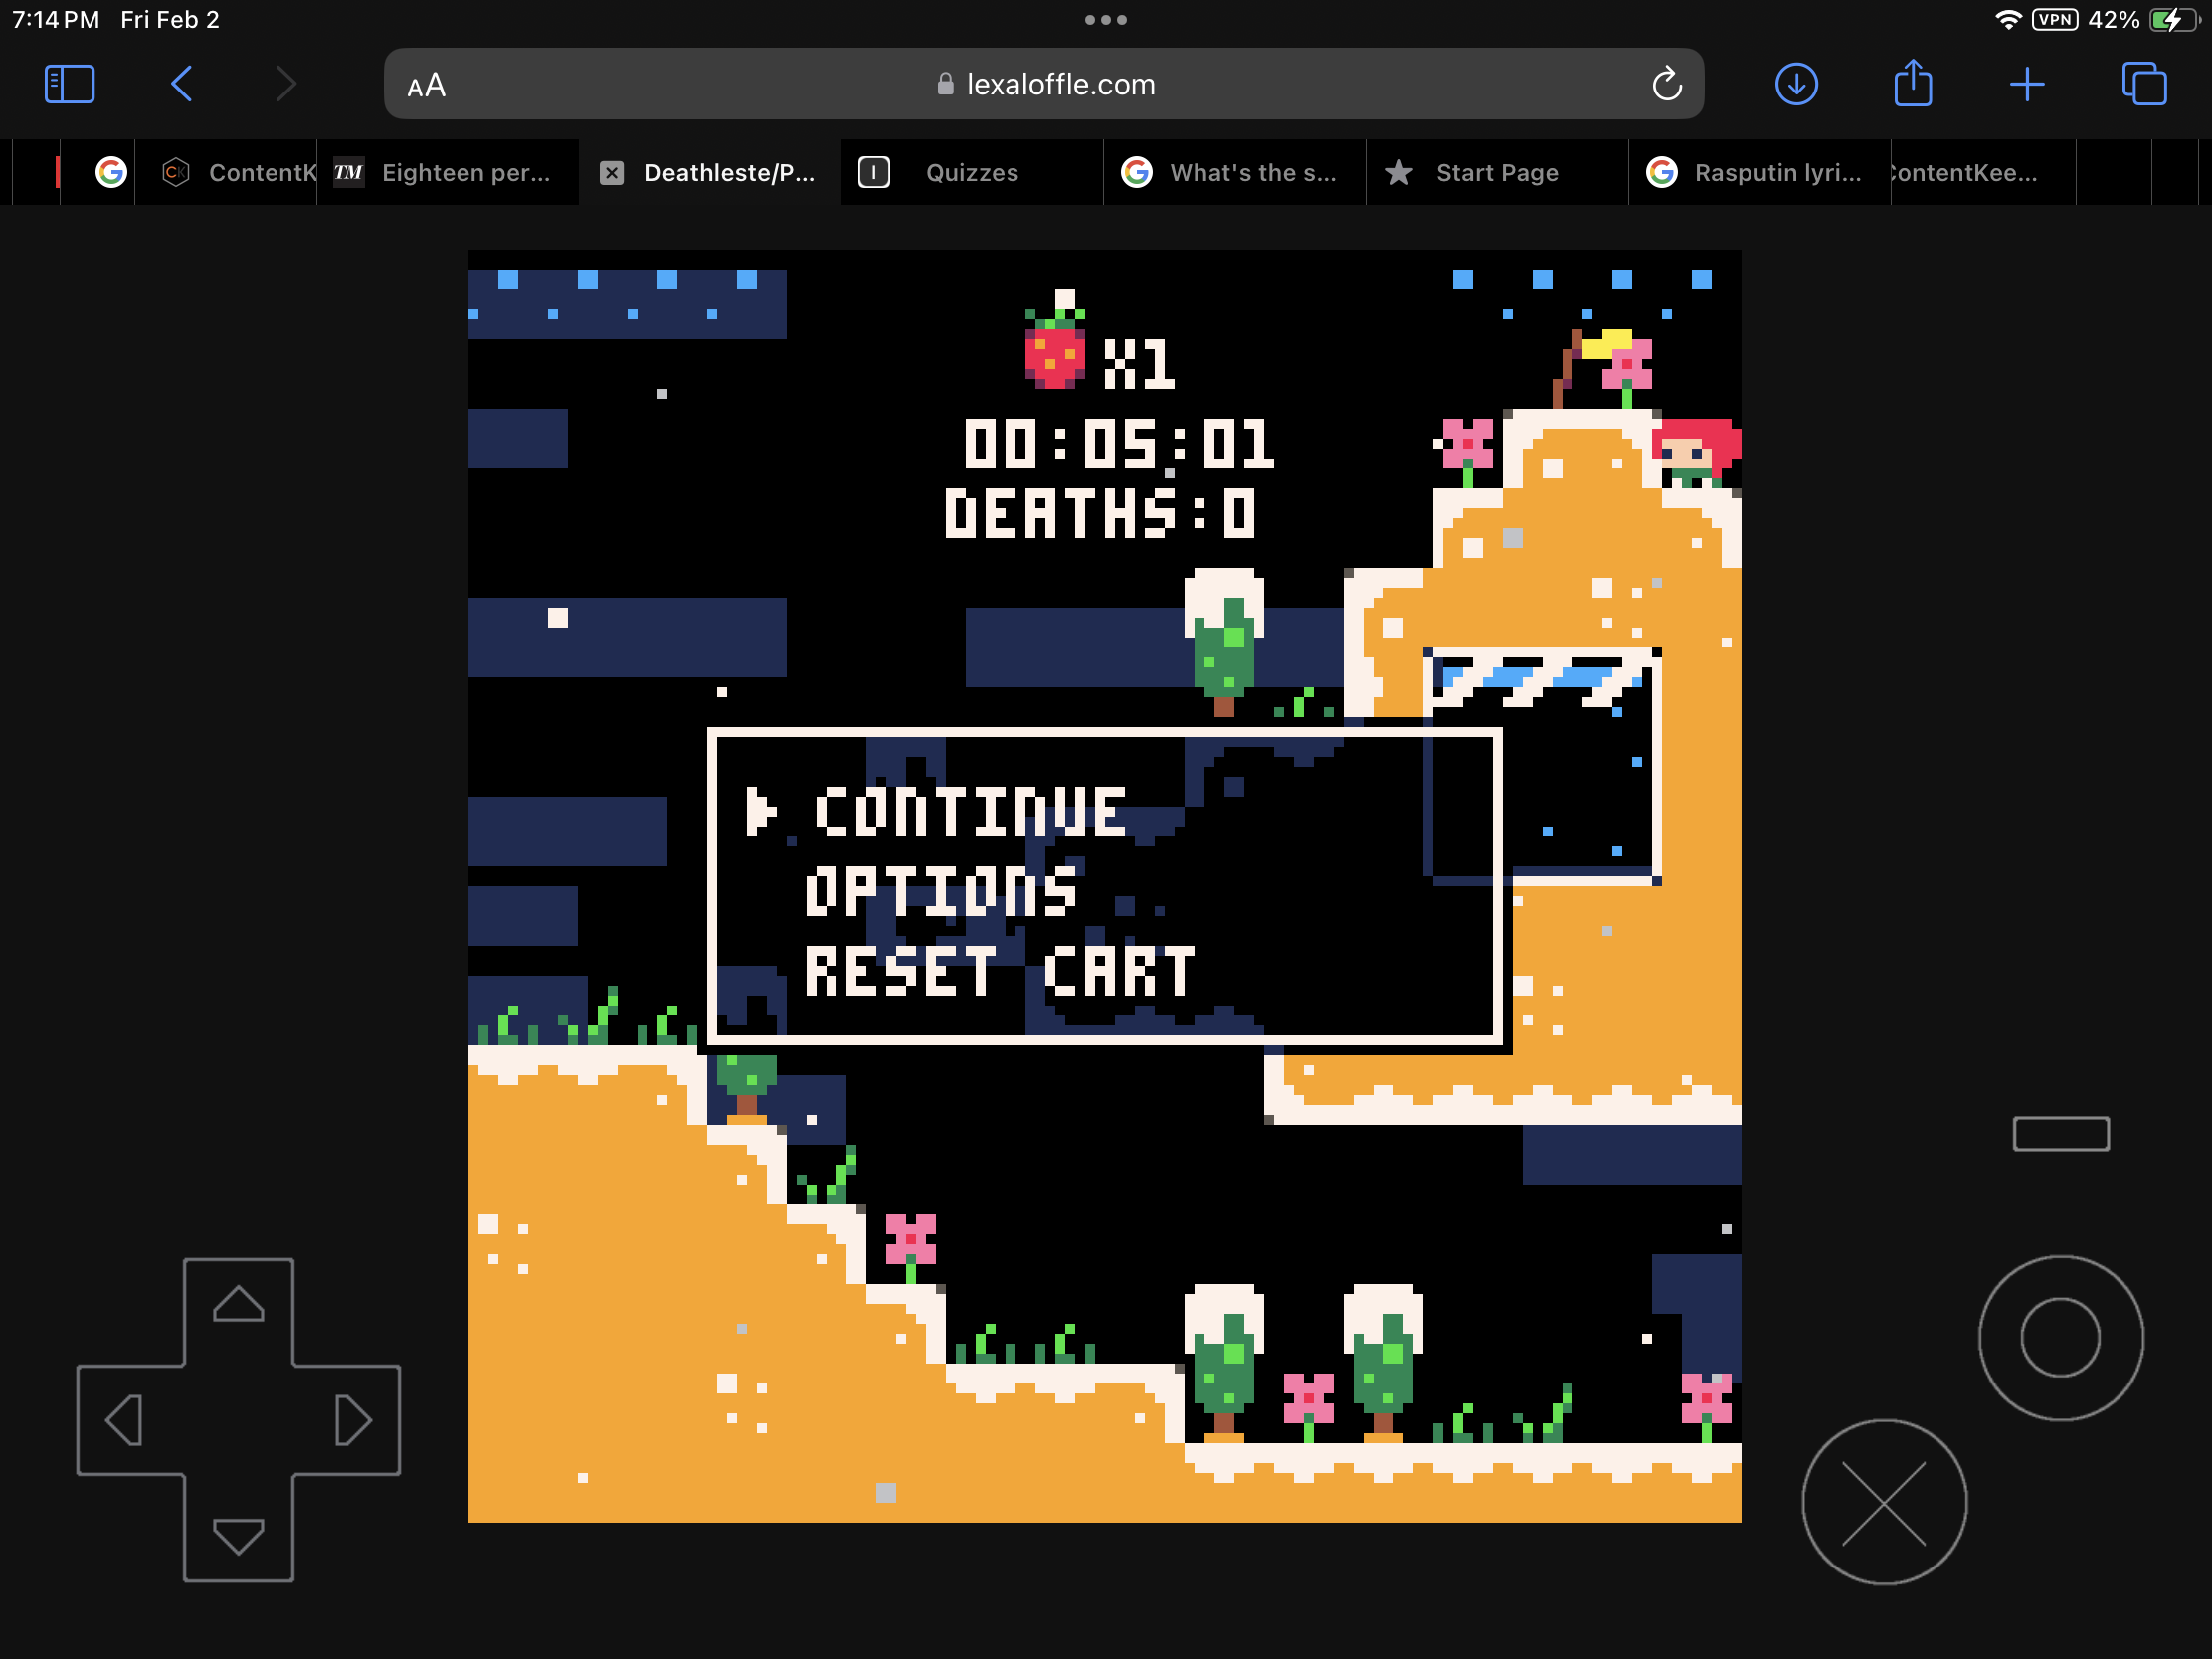The image size is (2212, 1659).
Task: Tap the D-pad left arrow
Action: (x=126, y=1420)
